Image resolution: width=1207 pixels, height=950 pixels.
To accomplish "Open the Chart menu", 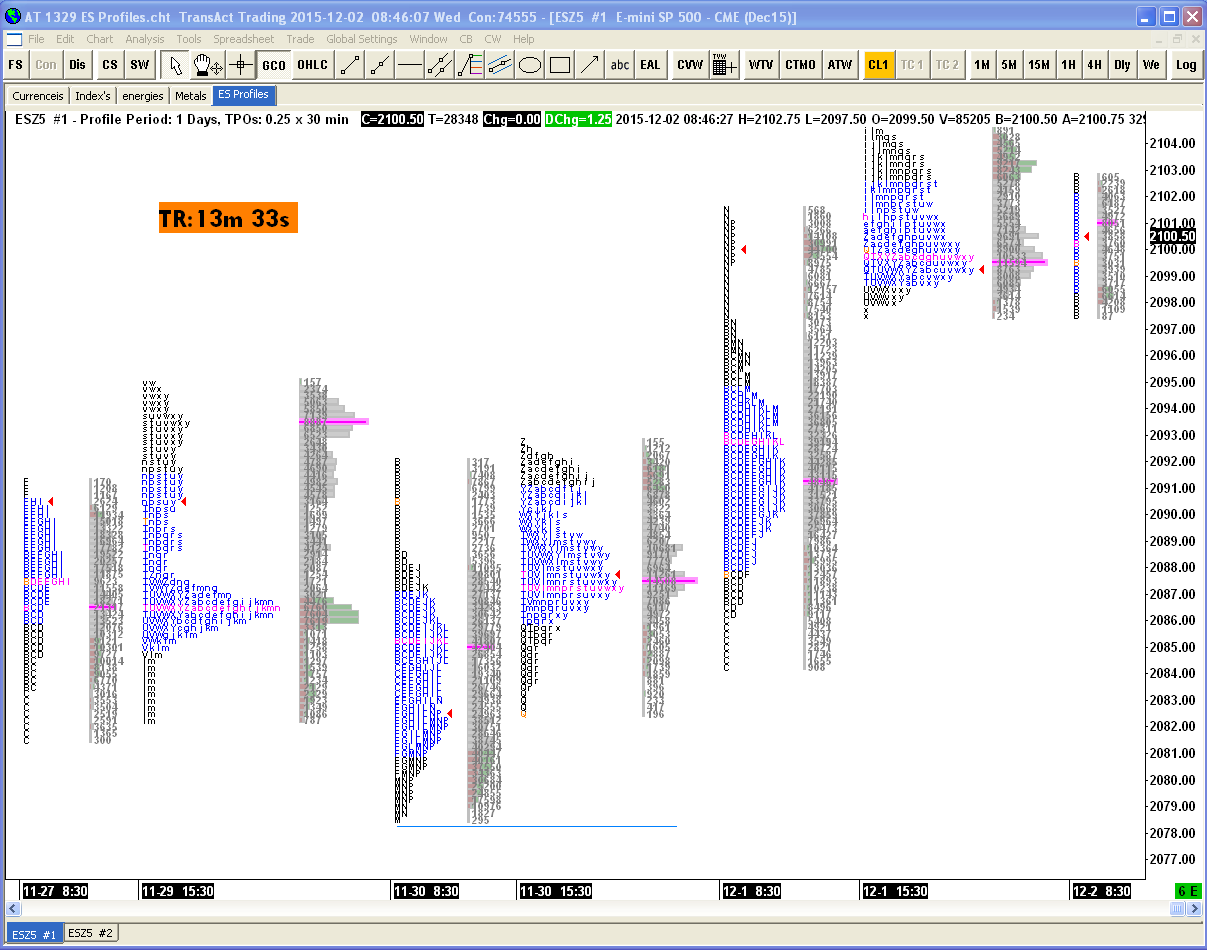I will pyautogui.click(x=100, y=39).
